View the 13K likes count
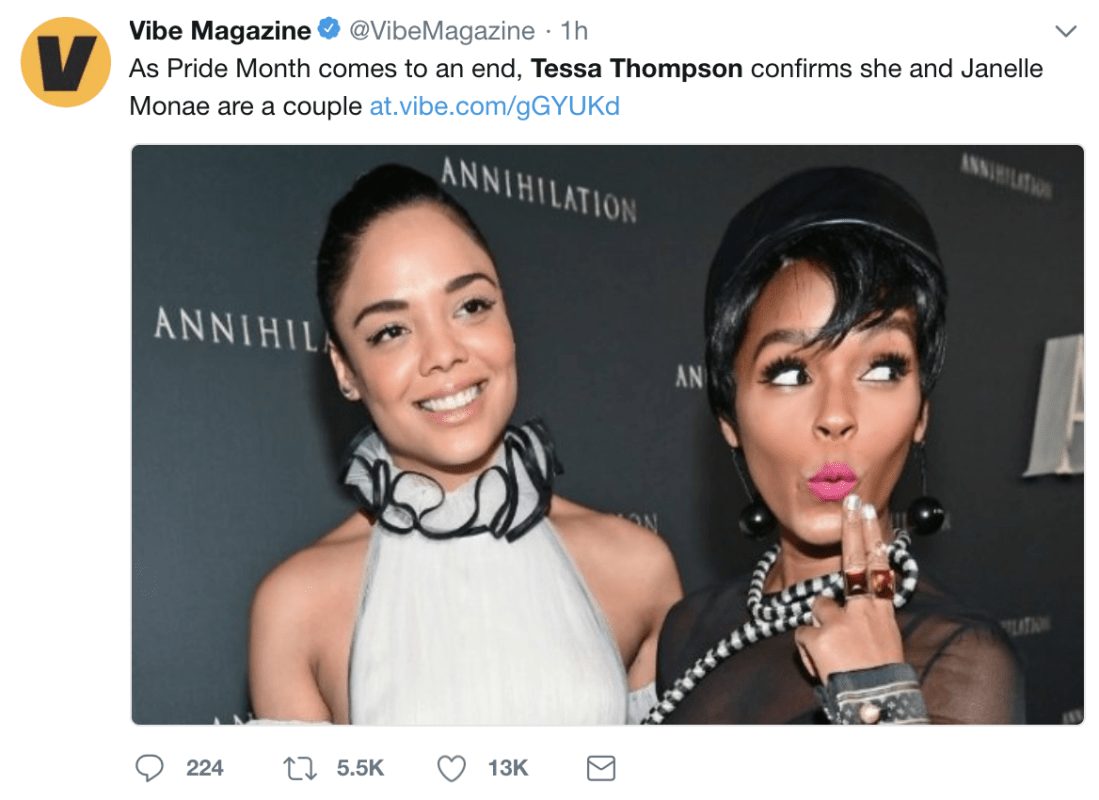 click(x=508, y=768)
